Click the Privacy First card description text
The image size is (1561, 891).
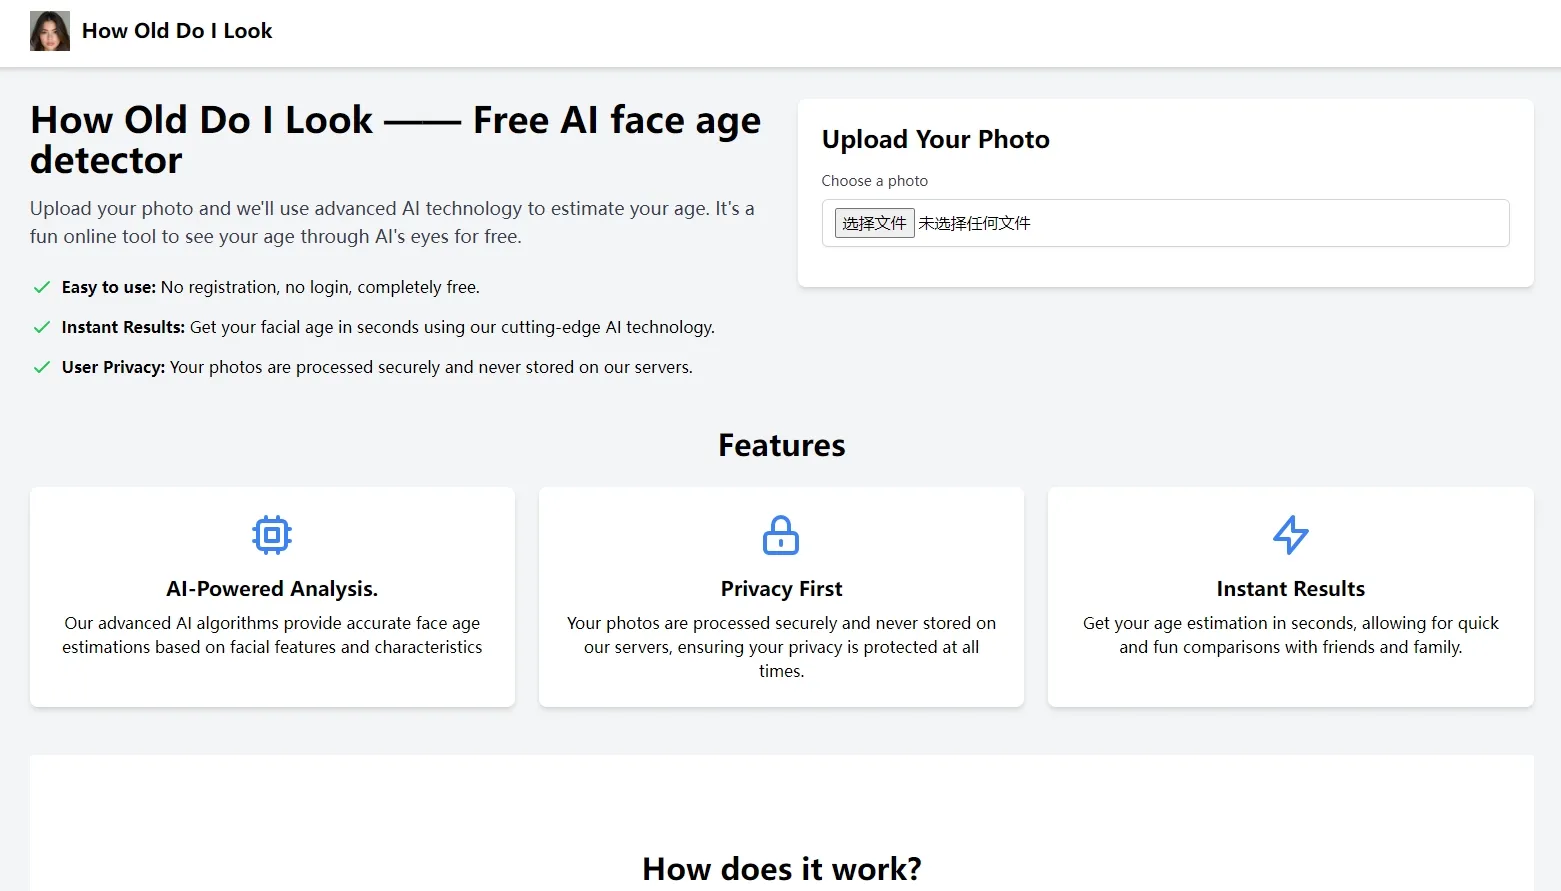coord(781,647)
